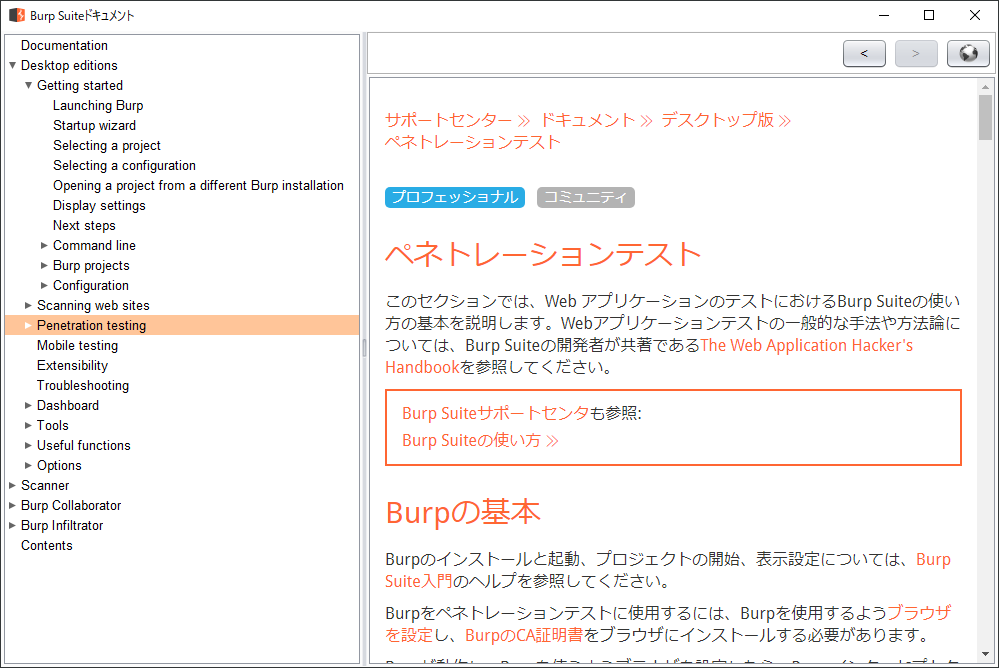Click the blue プロフェッショナル badge

click(454, 197)
